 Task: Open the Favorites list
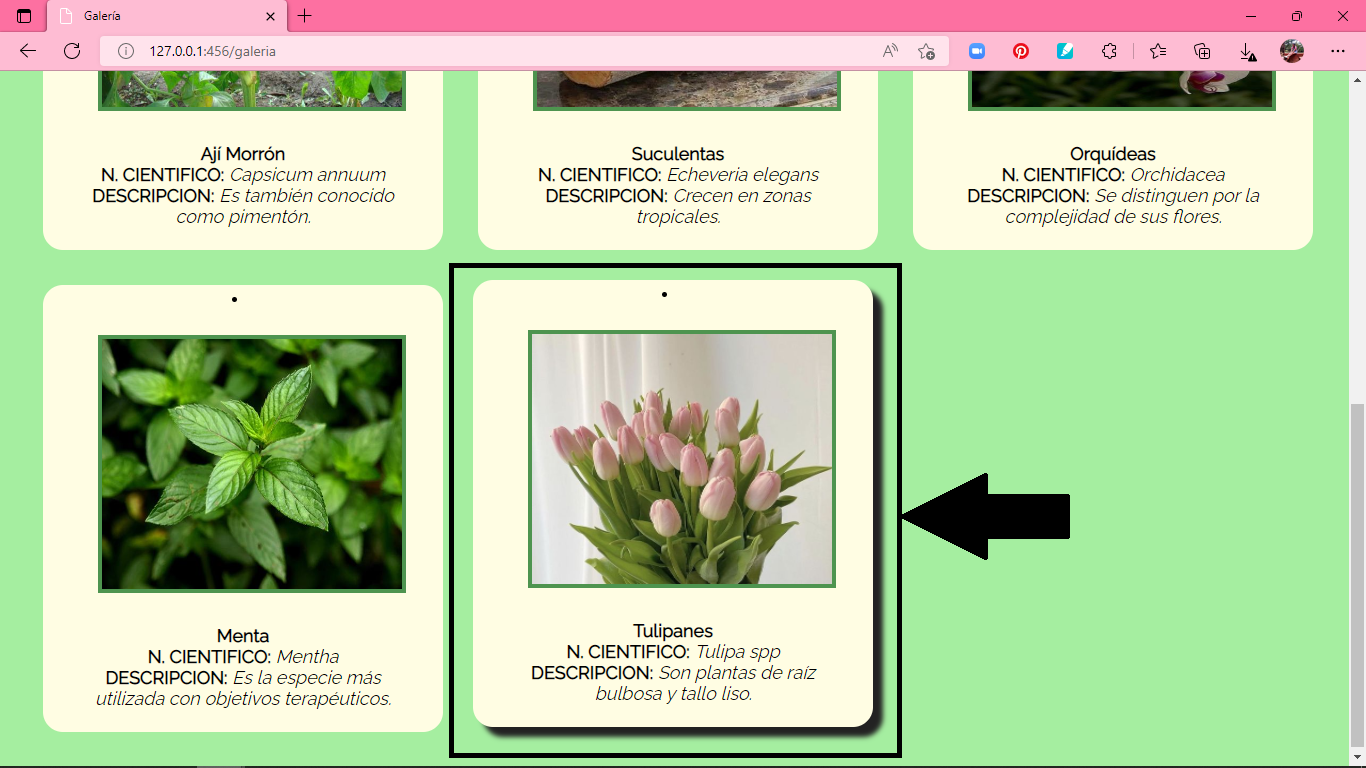(1157, 50)
